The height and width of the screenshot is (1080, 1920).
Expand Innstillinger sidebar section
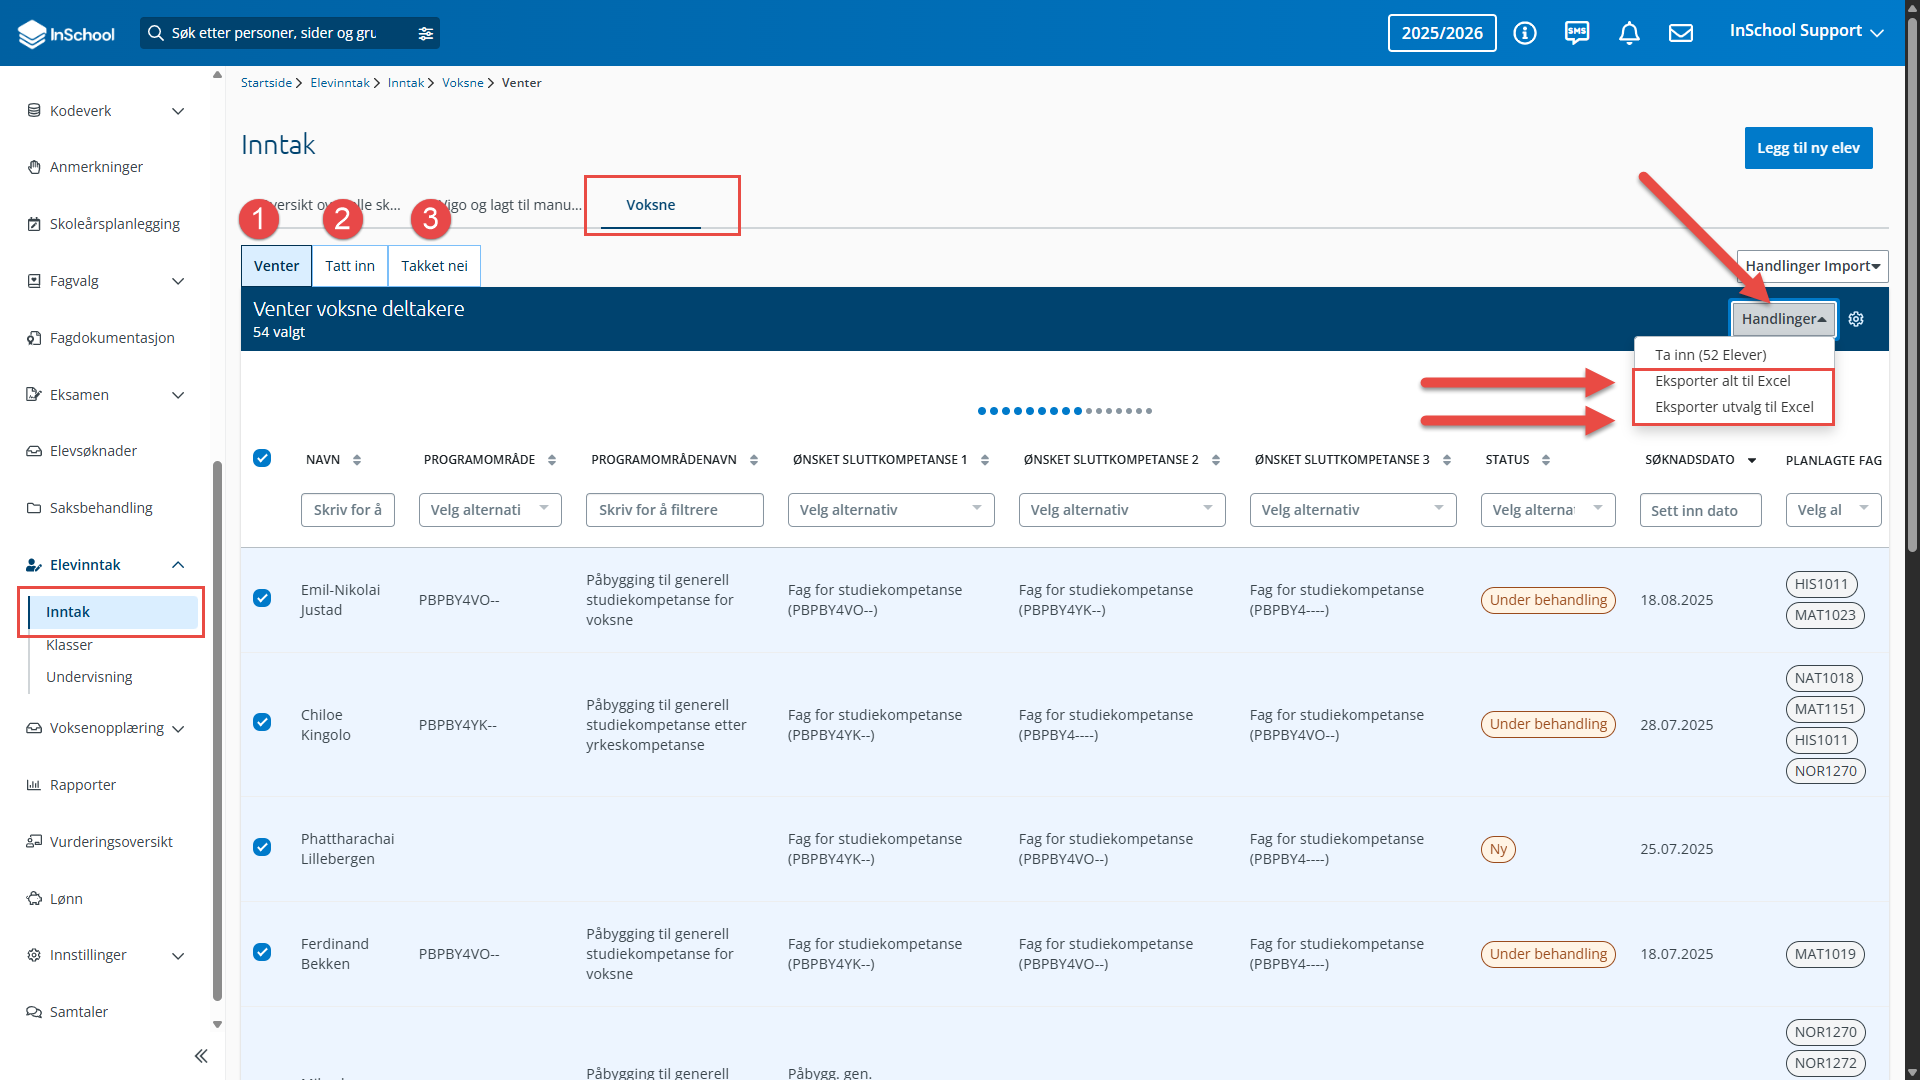point(178,956)
